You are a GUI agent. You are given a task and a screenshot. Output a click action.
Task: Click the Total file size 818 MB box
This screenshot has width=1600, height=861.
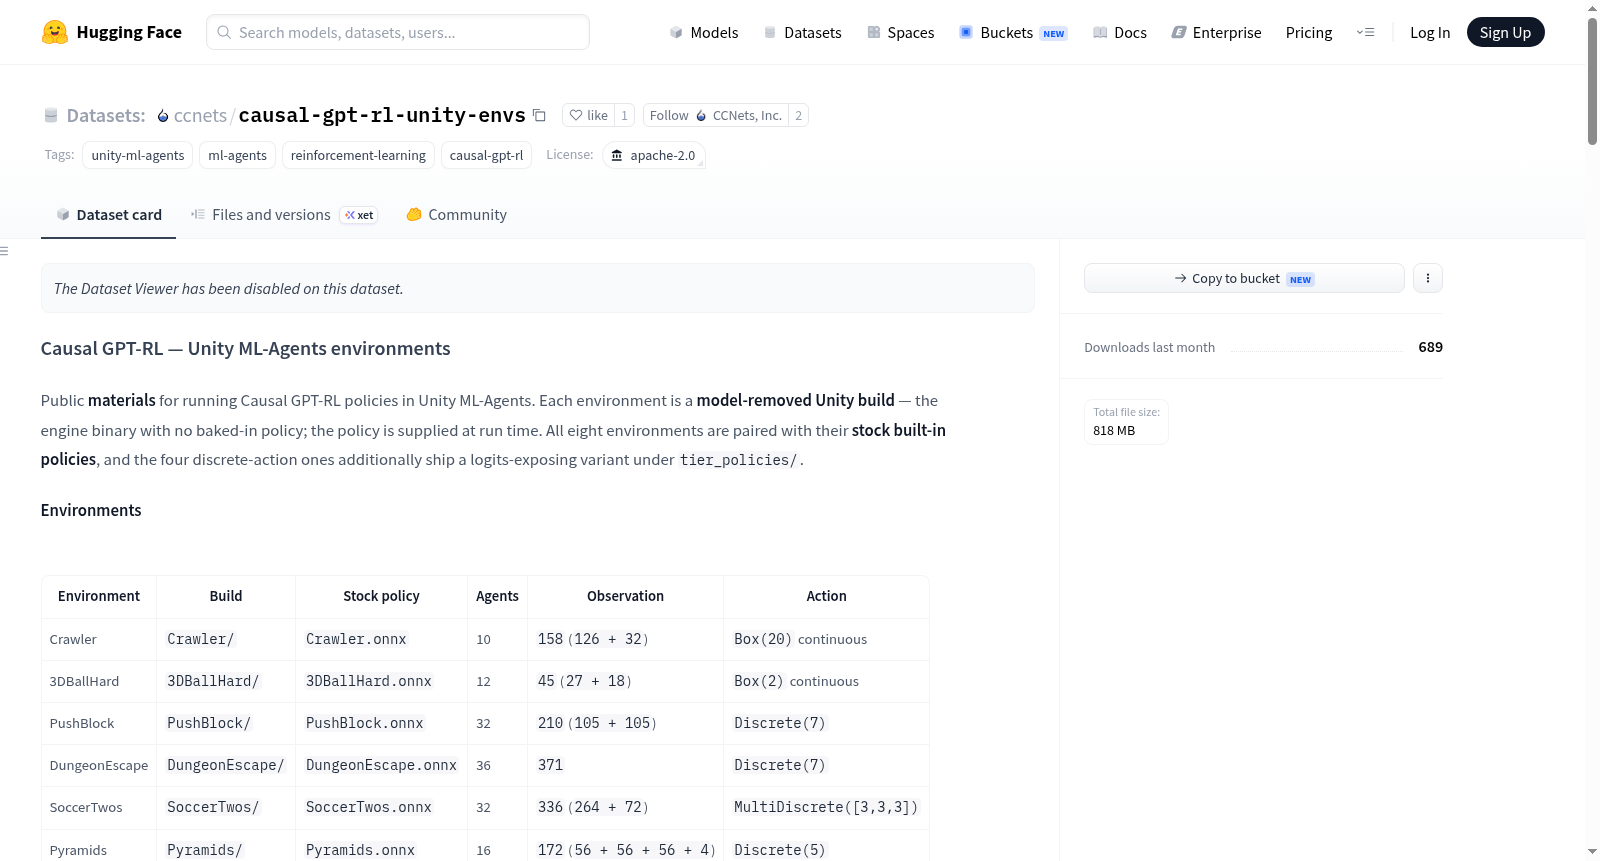click(x=1126, y=422)
